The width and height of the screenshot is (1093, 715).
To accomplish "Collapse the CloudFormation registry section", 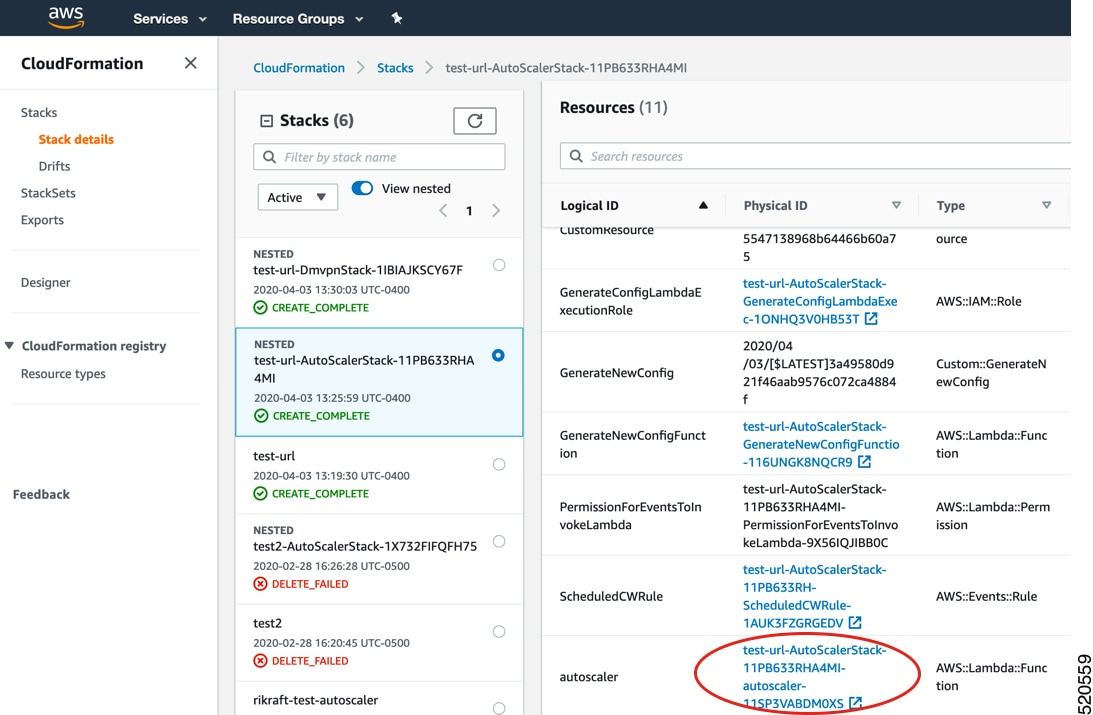I will click(x=12, y=345).
